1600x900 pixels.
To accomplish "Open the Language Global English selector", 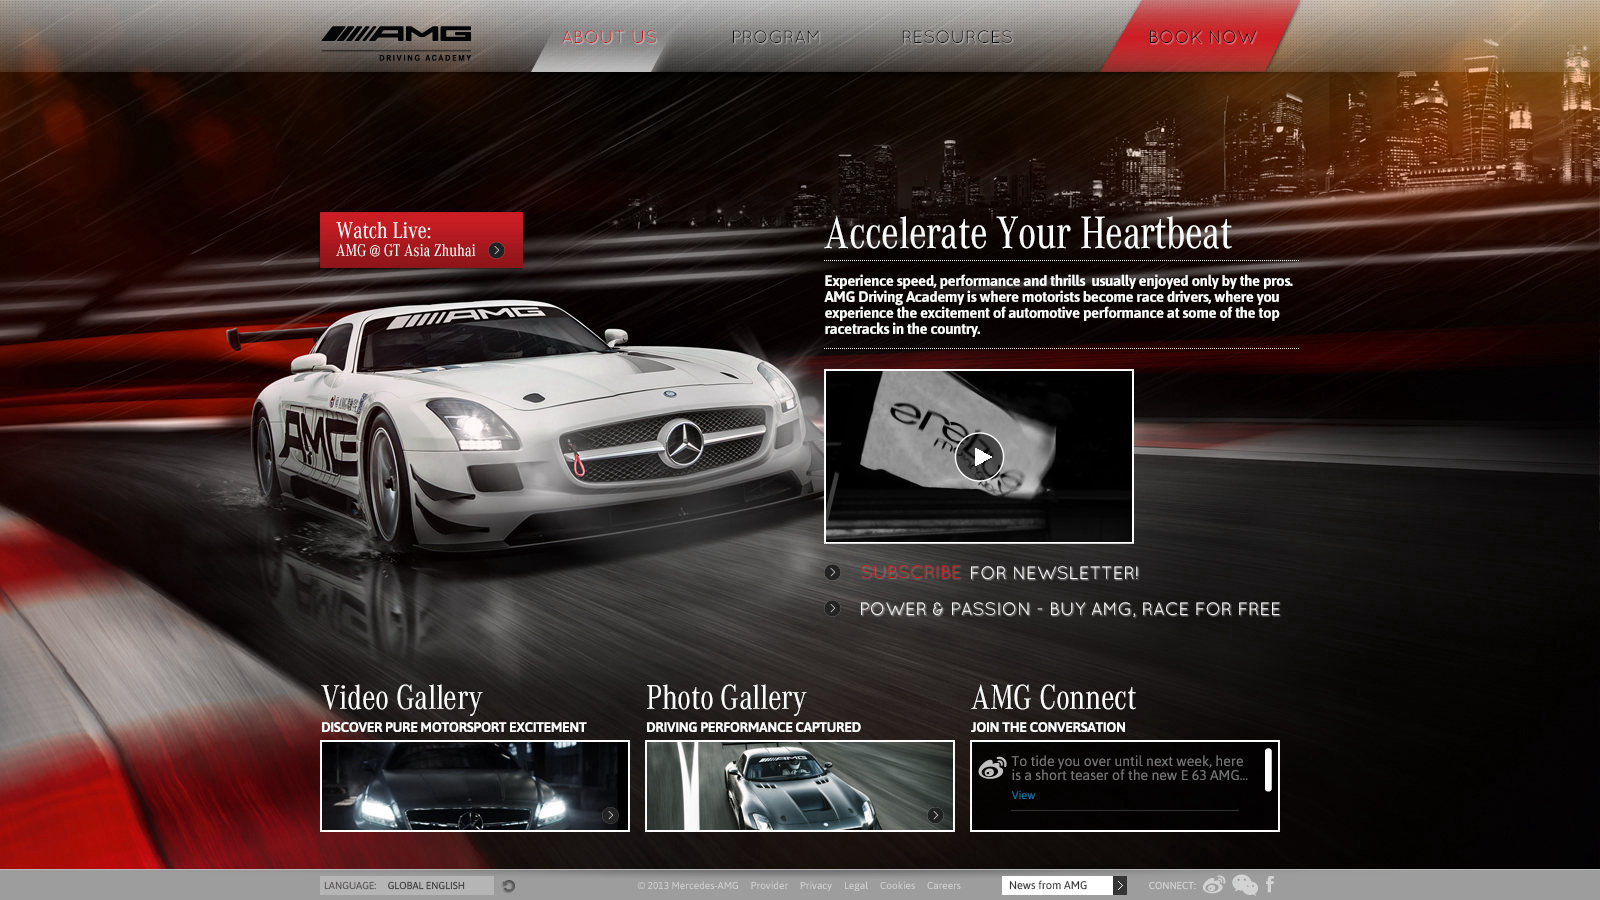I will [x=407, y=885].
